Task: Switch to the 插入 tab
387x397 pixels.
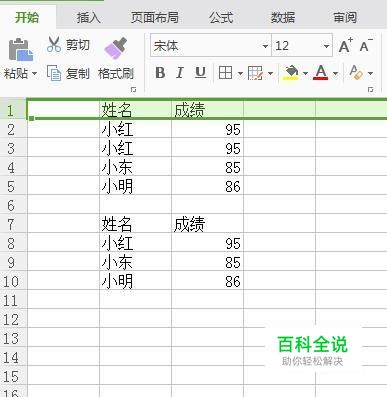Action: click(x=88, y=17)
